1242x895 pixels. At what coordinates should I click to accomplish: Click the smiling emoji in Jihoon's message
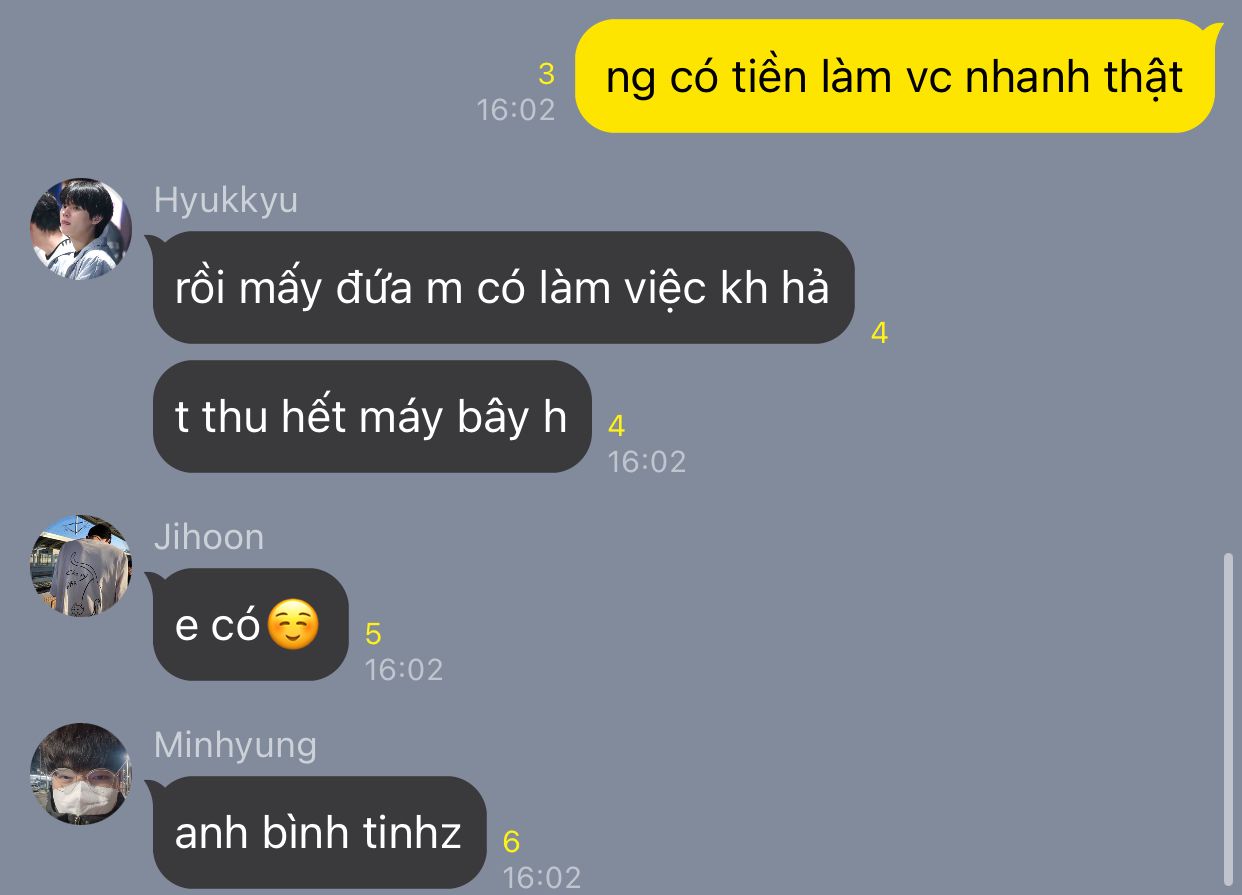tap(294, 626)
